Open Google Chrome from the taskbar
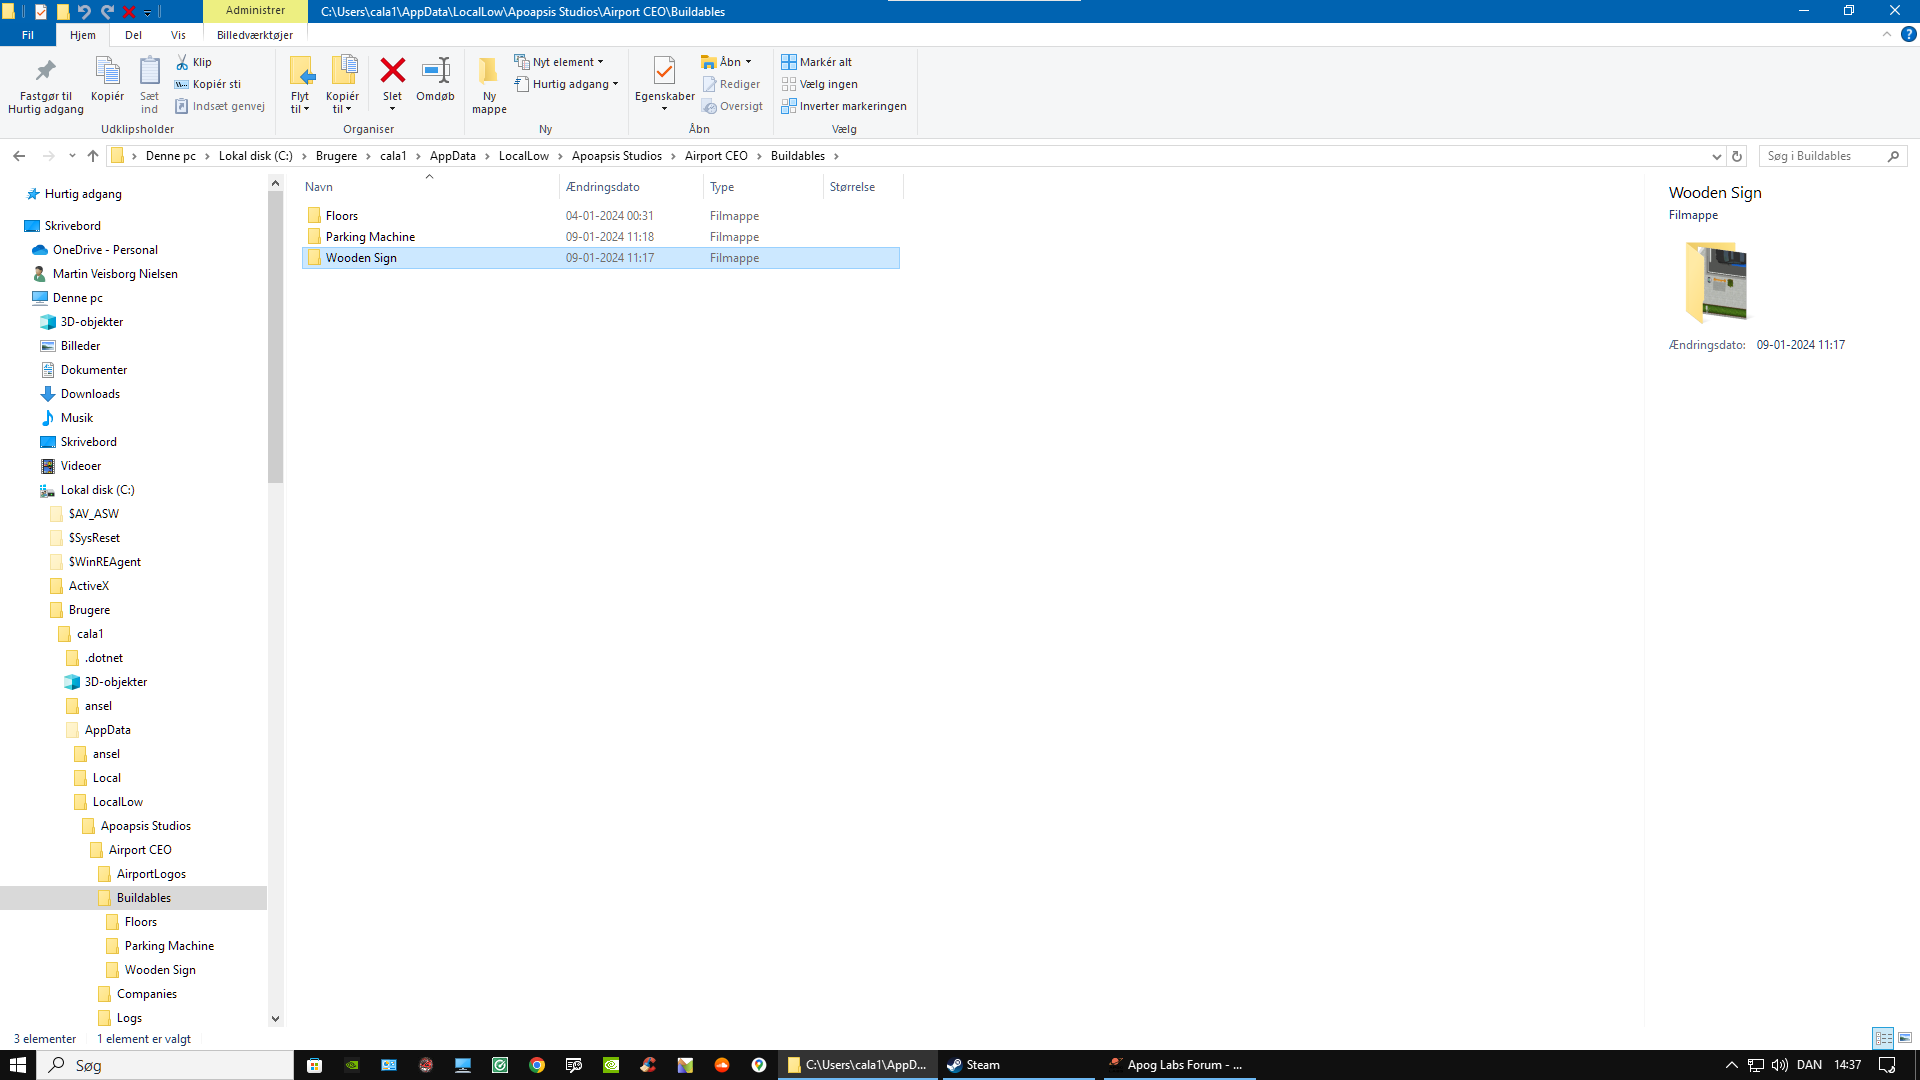Viewport: 1920px width, 1080px height. tap(537, 1065)
